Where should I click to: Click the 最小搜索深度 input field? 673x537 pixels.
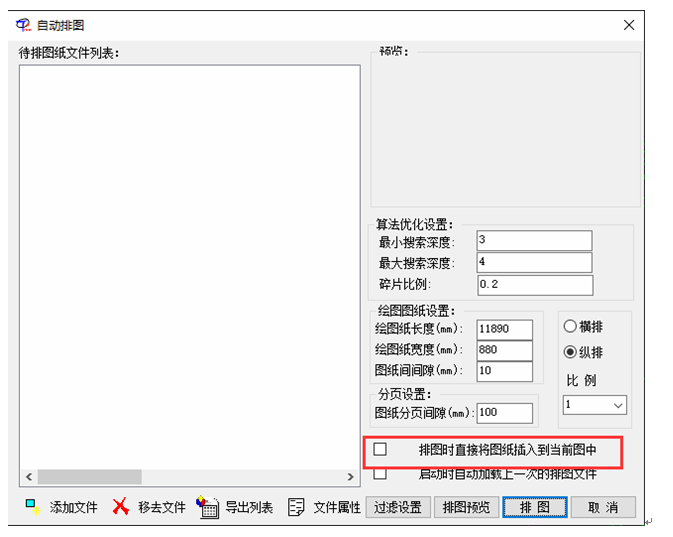click(534, 240)
